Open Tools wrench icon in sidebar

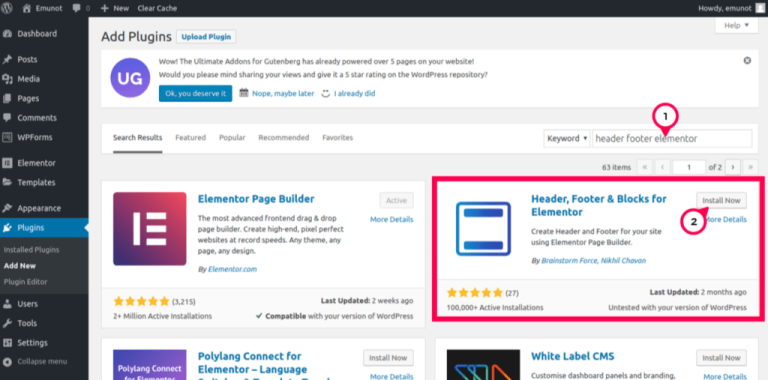tap(7, 323)
